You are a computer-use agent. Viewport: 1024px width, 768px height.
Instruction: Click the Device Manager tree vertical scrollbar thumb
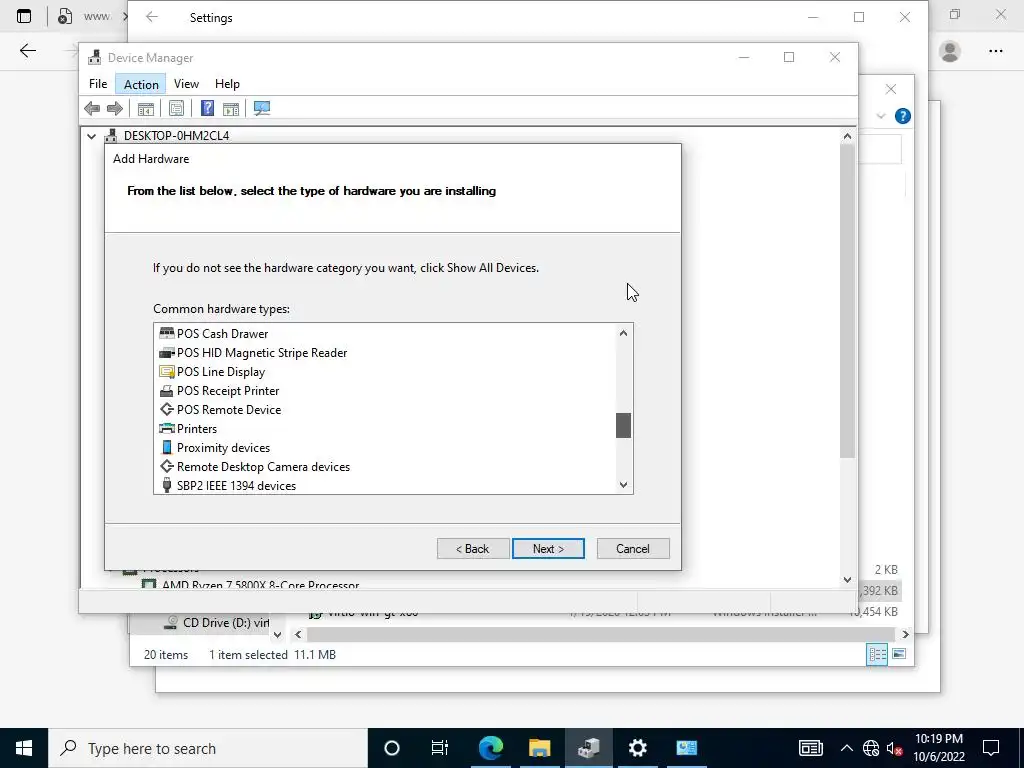tap(847, 301)
